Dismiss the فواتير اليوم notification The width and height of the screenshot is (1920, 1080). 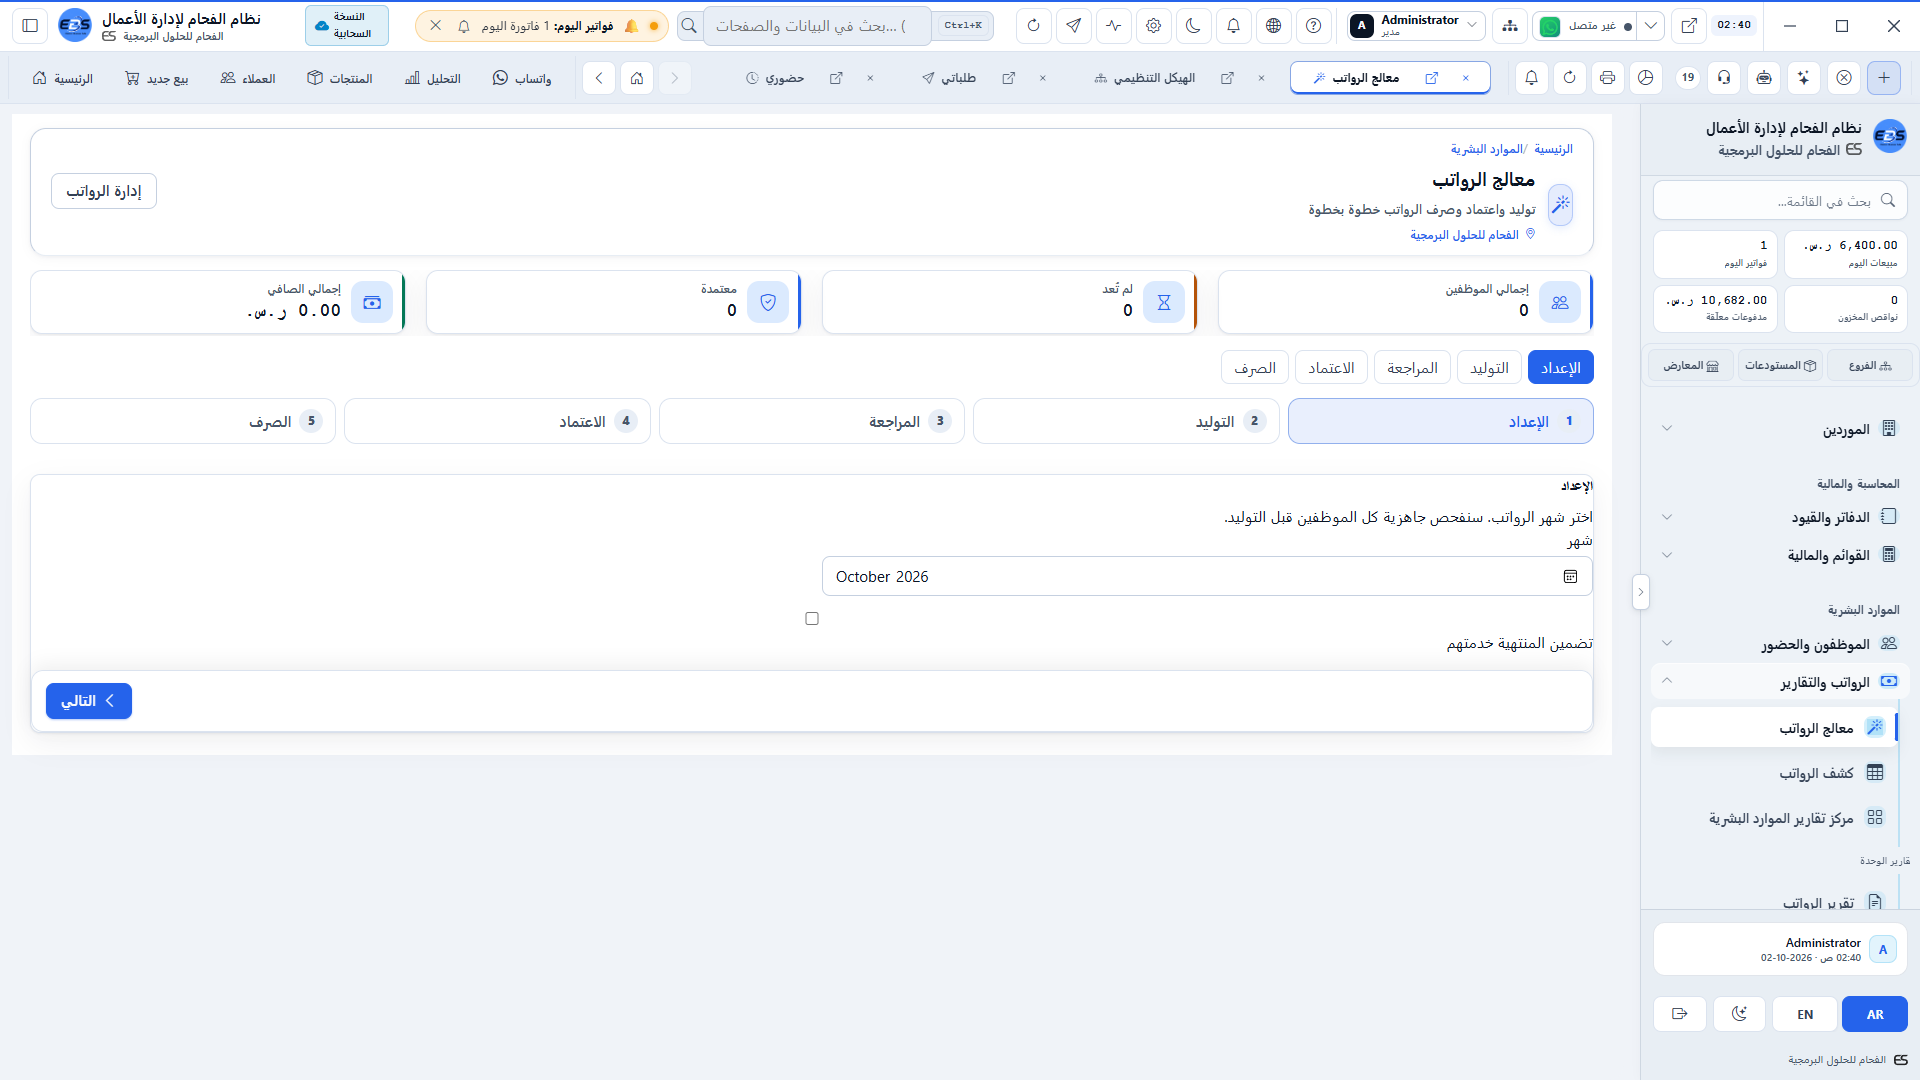pyautogui.click(x=436, y=26)
